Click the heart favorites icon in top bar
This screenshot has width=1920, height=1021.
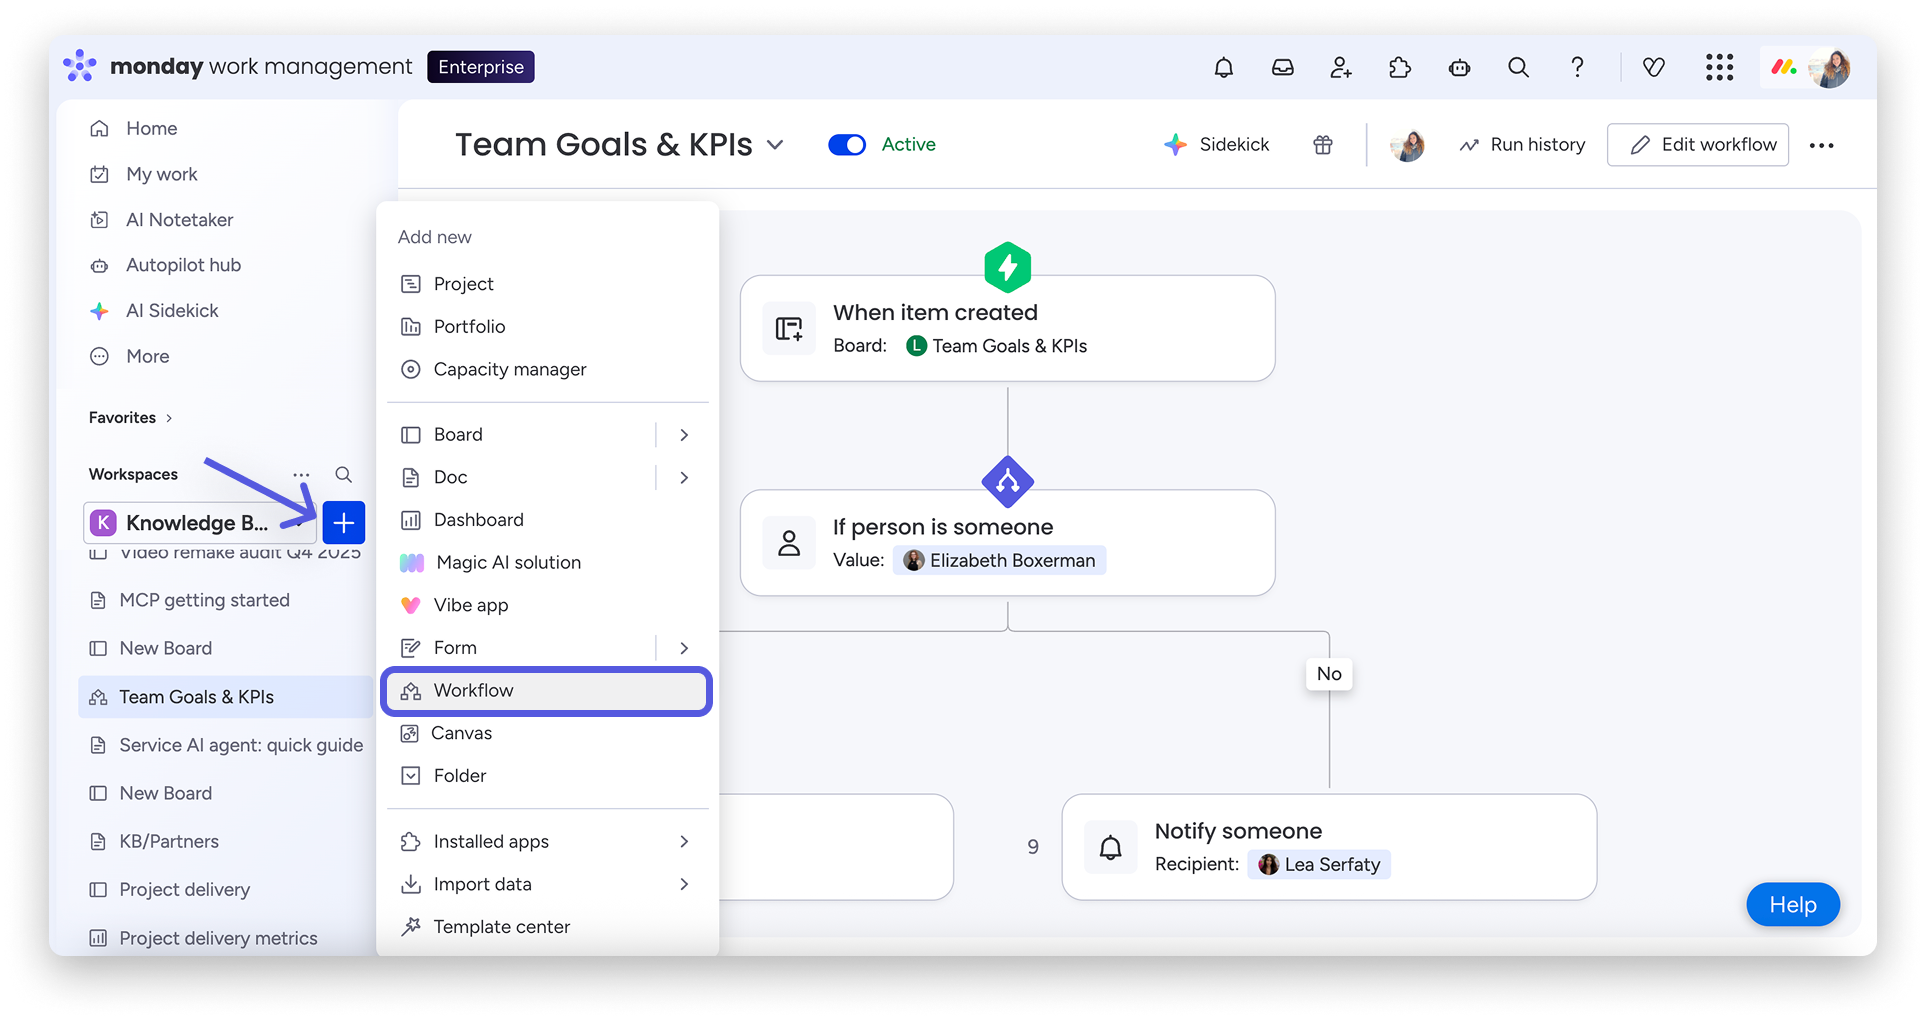(1654, 67)
